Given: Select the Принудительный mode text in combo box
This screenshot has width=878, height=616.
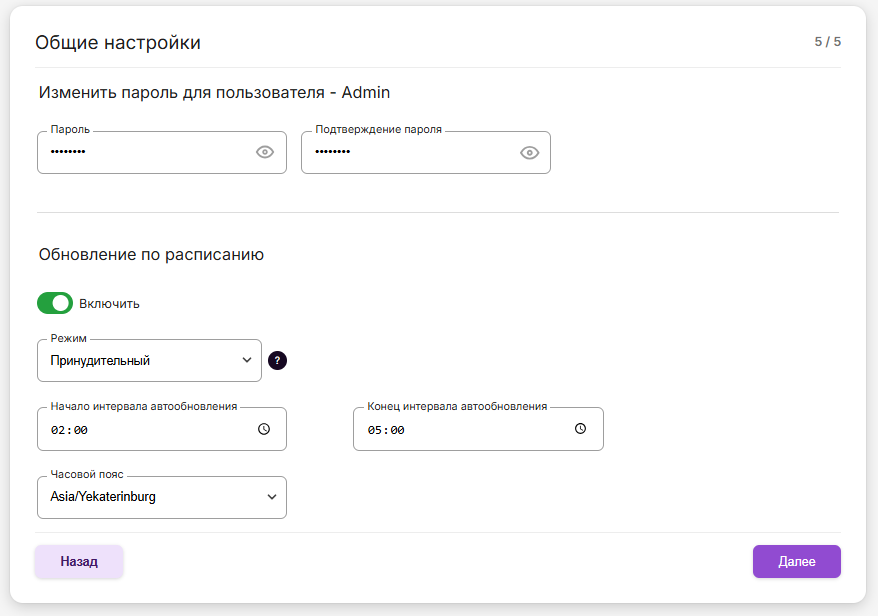Looking at the screenshot, I should pyautogui.click(x=101, y=360).
